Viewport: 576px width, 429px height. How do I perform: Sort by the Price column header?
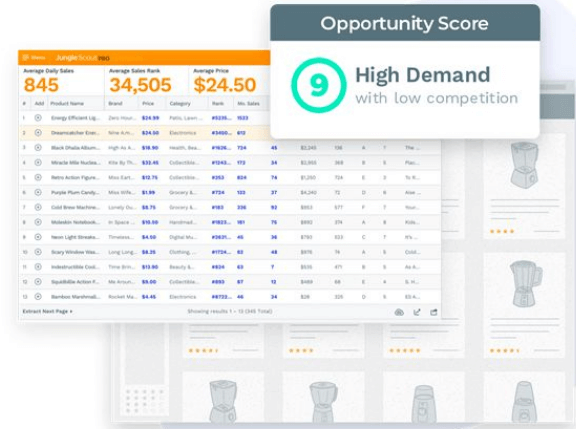[148, 104]
